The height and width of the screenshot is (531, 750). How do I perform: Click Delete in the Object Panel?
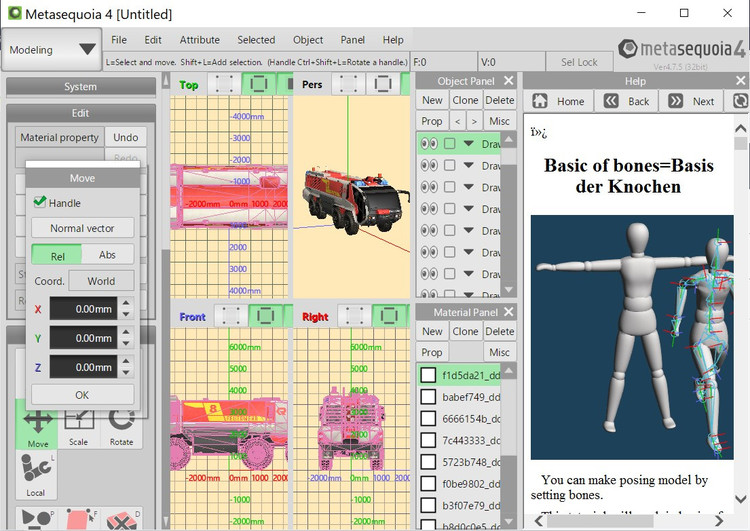[x=499, y=100]
